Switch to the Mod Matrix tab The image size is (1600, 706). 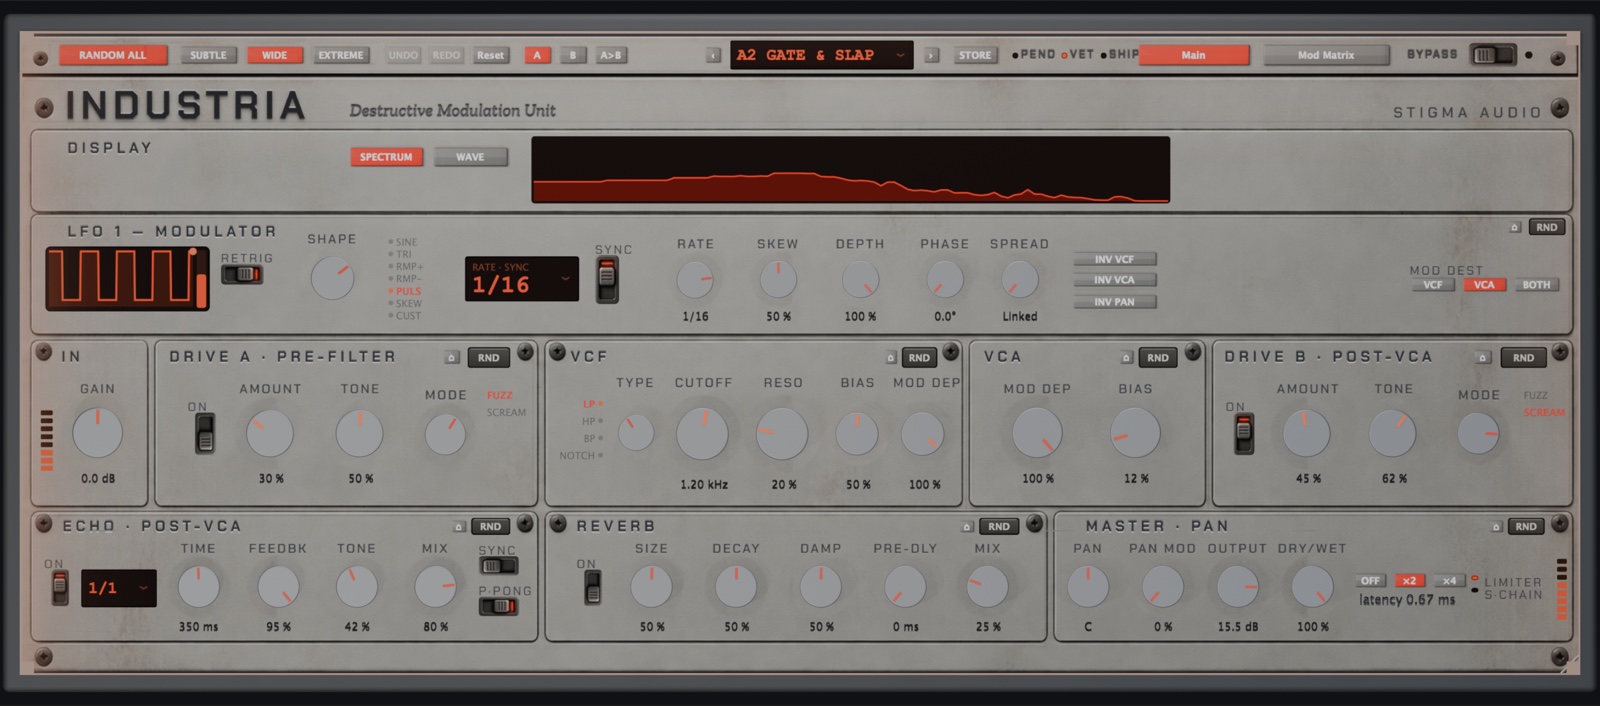pos(1326,55)
